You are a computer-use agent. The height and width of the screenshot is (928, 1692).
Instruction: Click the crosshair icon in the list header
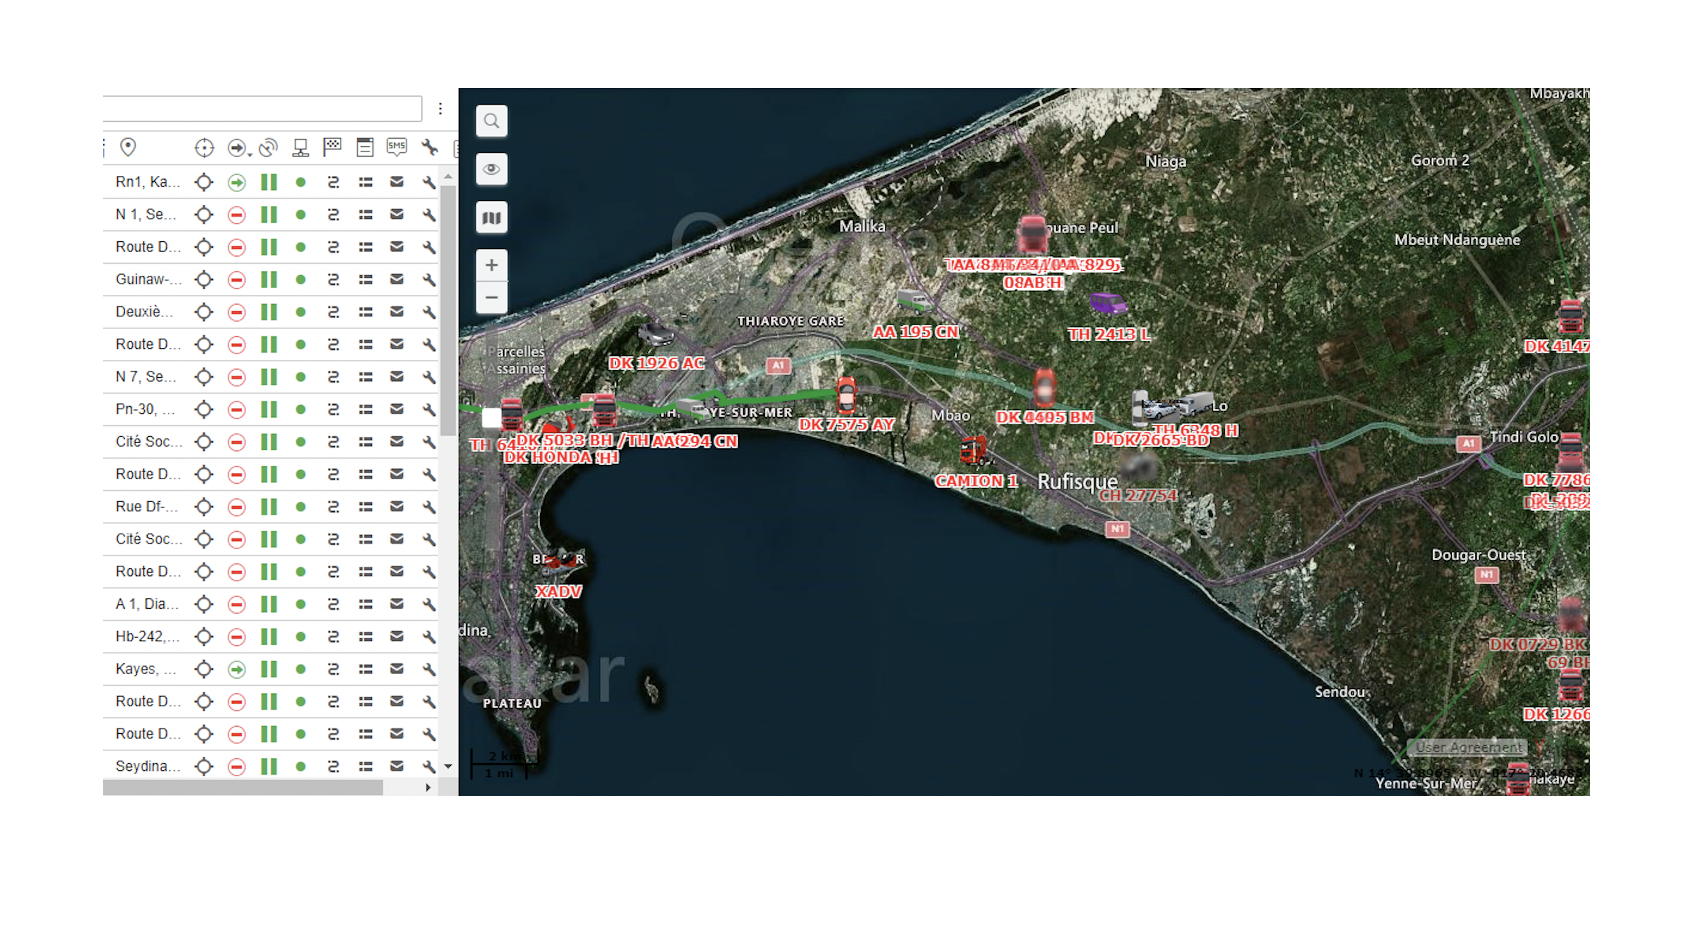tap(204, 148)
